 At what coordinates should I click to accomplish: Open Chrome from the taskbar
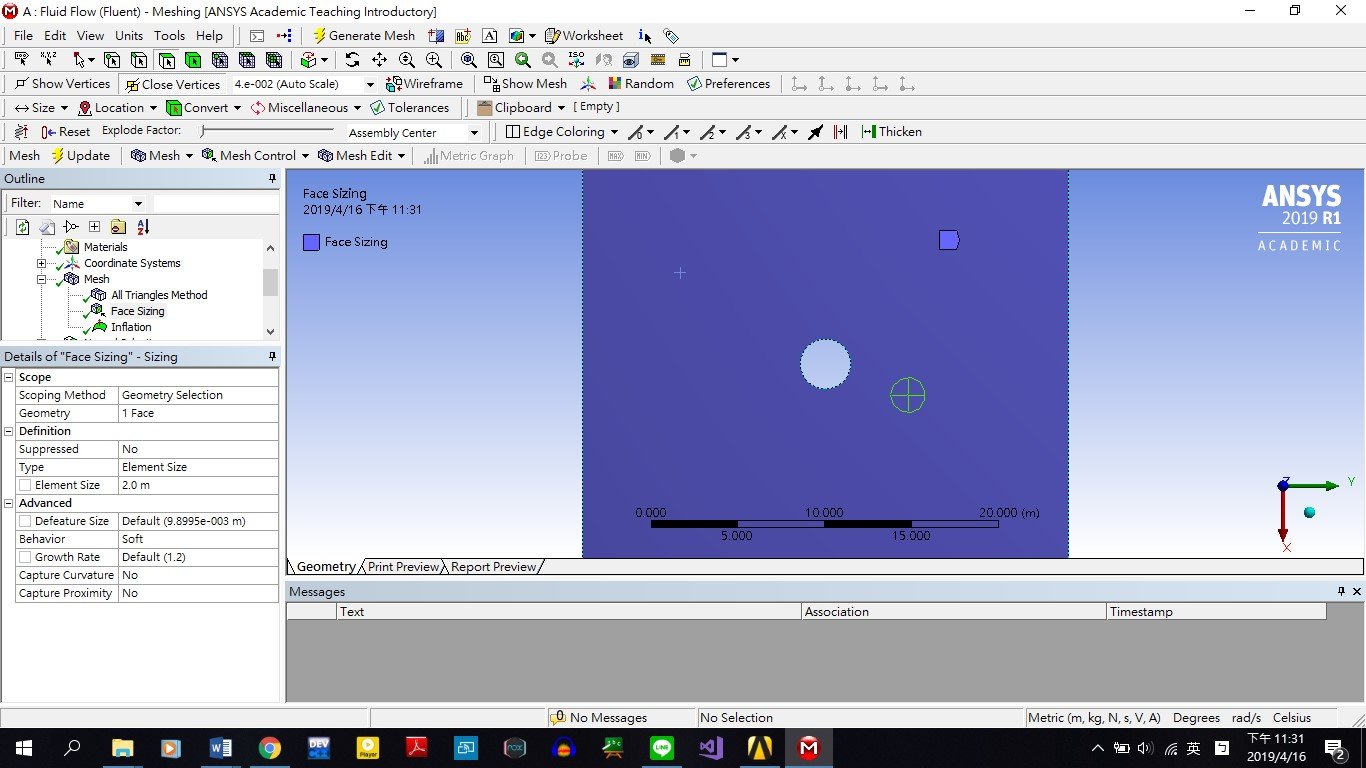pyautogui.click(x=270, y=748)
